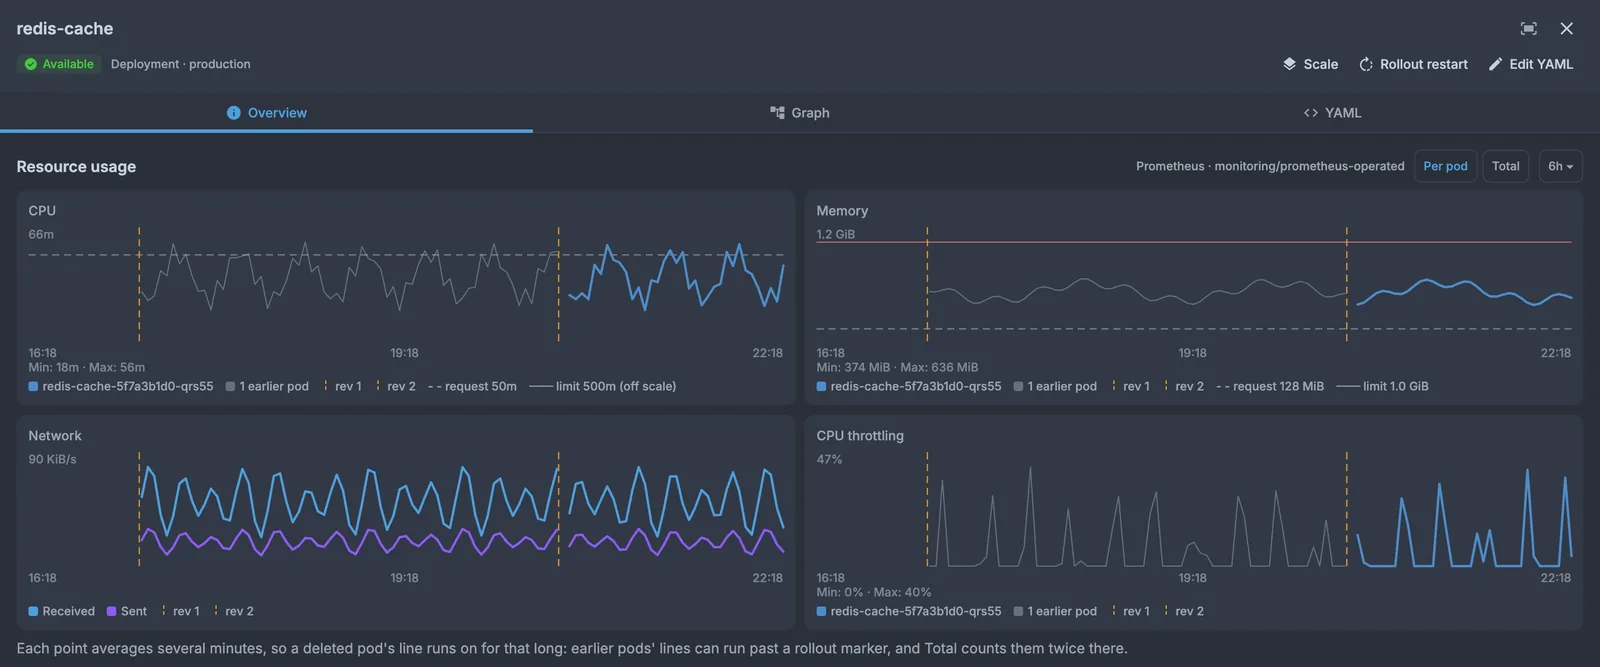Screen dimensions: 1600x667
Task: Click the Edit YAML pencil icon
Action: [1495, 64]
